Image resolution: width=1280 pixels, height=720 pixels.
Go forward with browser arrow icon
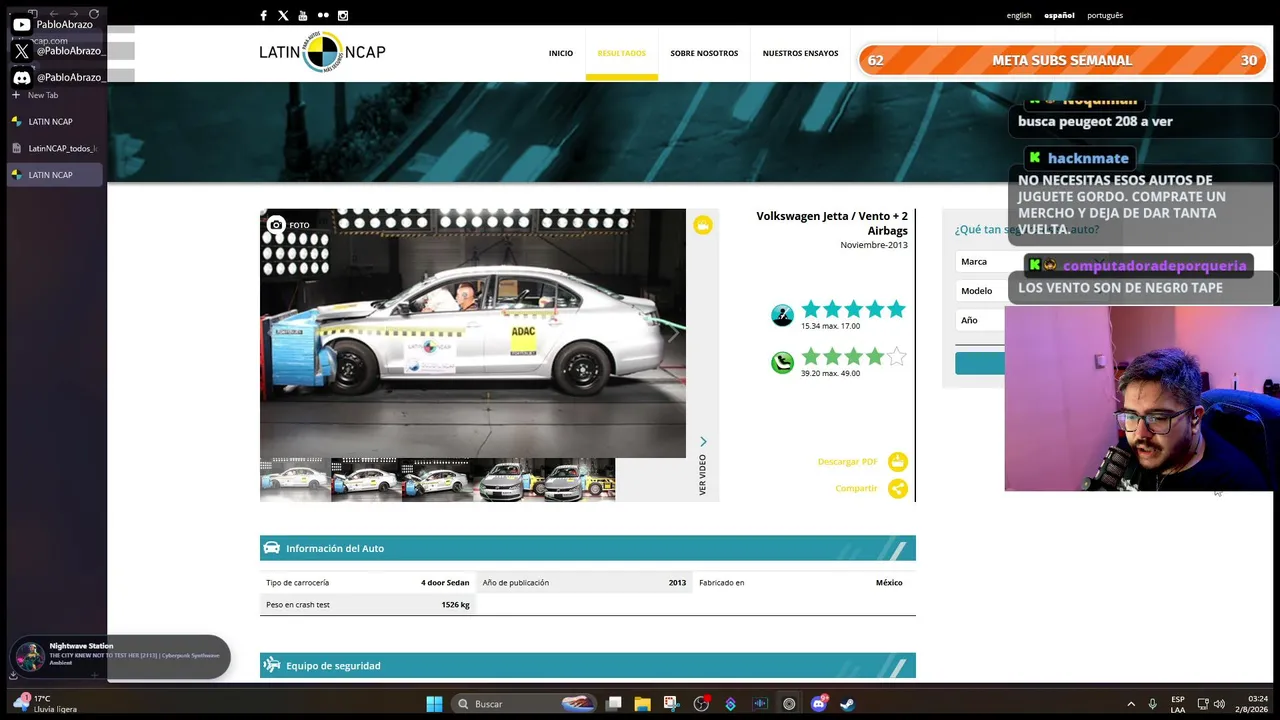[x=73, y=13]
